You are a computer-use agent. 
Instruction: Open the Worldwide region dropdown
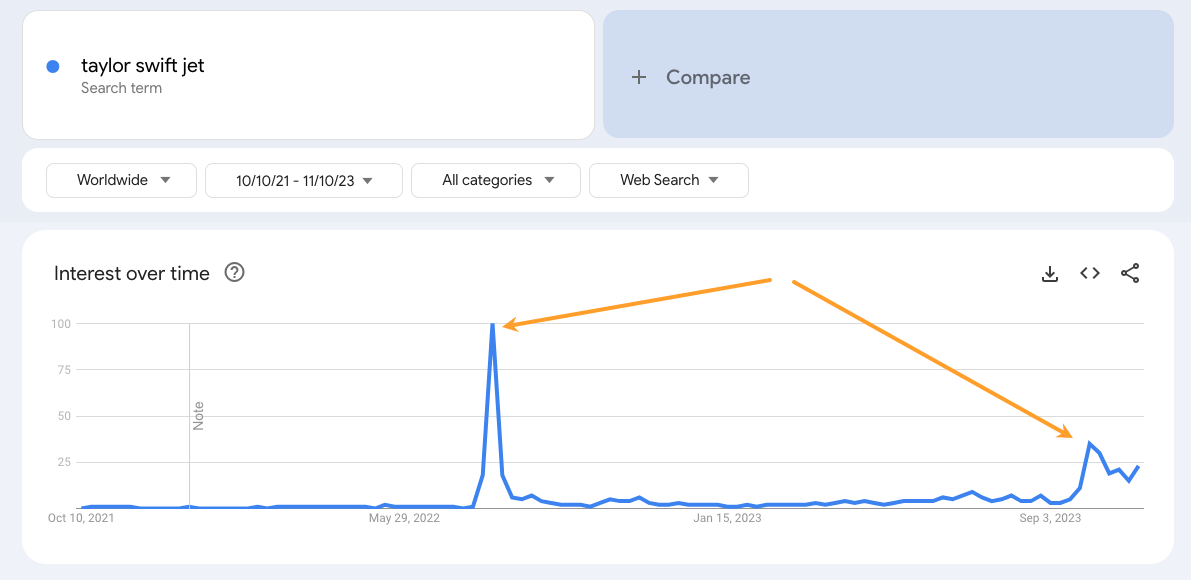[x=120, y=180]
